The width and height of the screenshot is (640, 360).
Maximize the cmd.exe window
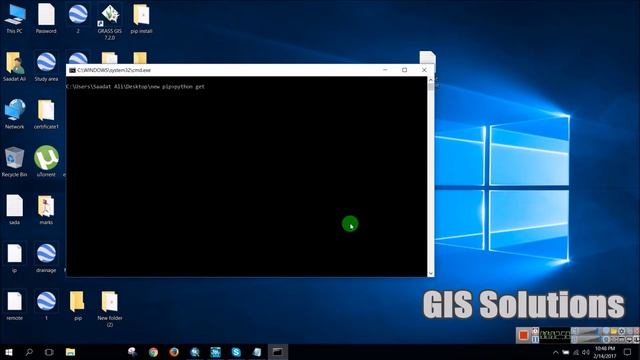[404, 70]
